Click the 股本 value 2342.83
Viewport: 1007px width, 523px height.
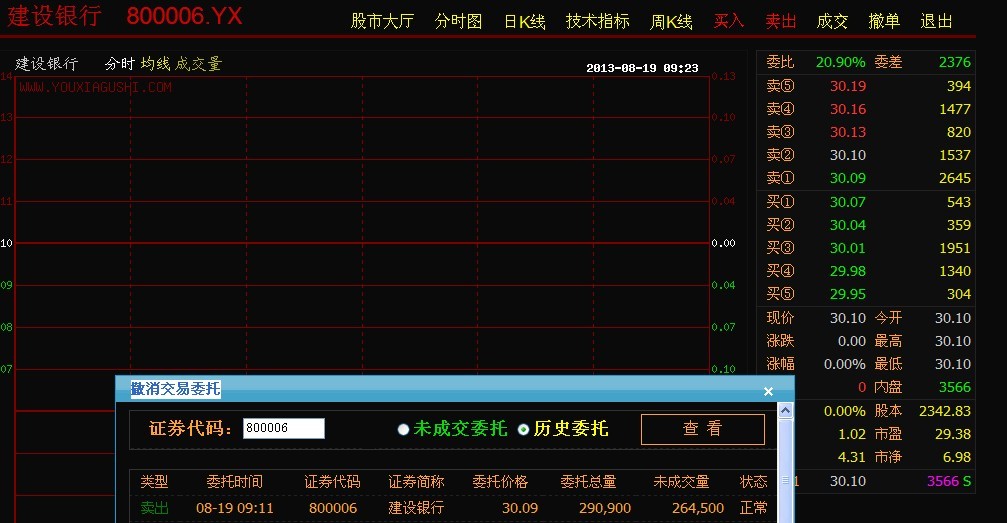pos(945,411)
